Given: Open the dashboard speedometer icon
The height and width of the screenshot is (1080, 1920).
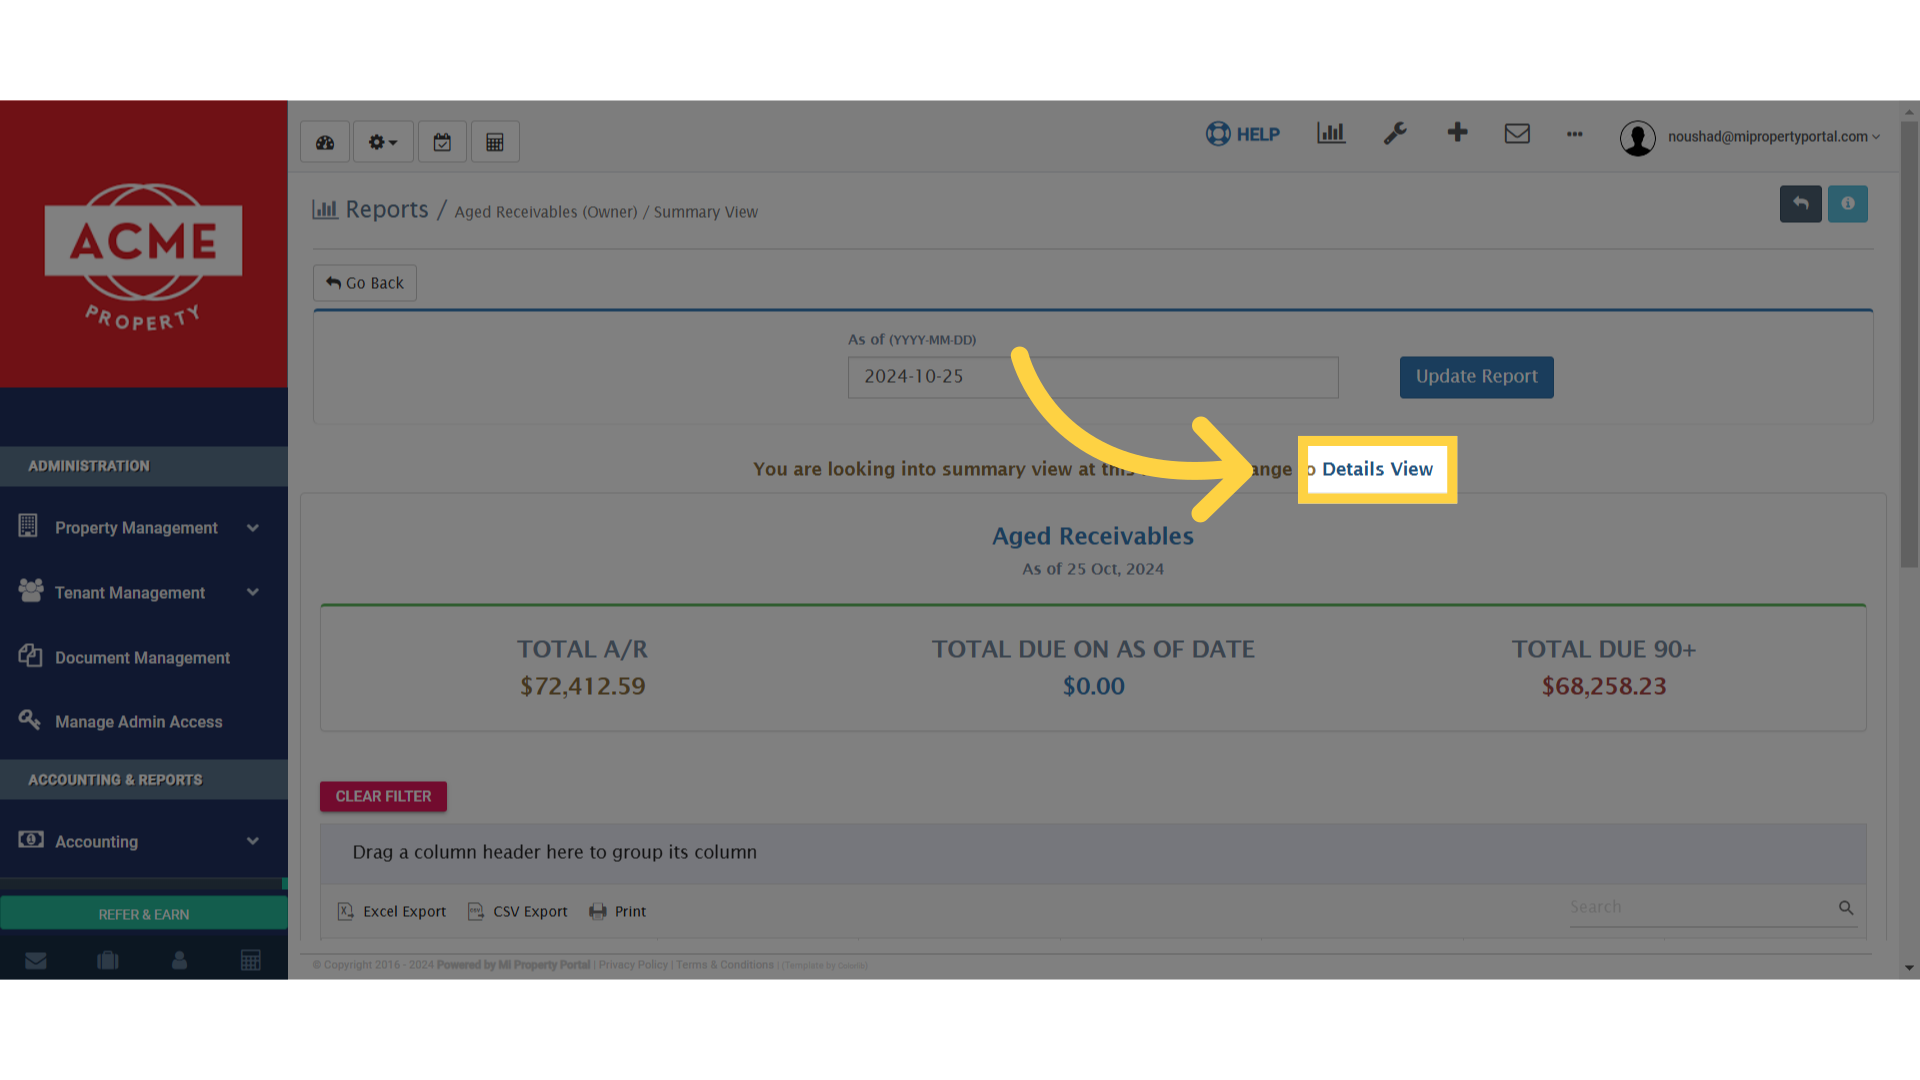Looking at the screenshot, I should click(324, 141).
